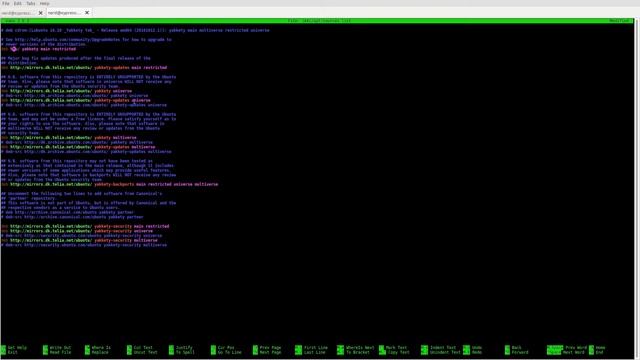The height and width of the screenshot is (360, 640).
Task: Close the second active terminal tab
Action: tap(87, 13)
